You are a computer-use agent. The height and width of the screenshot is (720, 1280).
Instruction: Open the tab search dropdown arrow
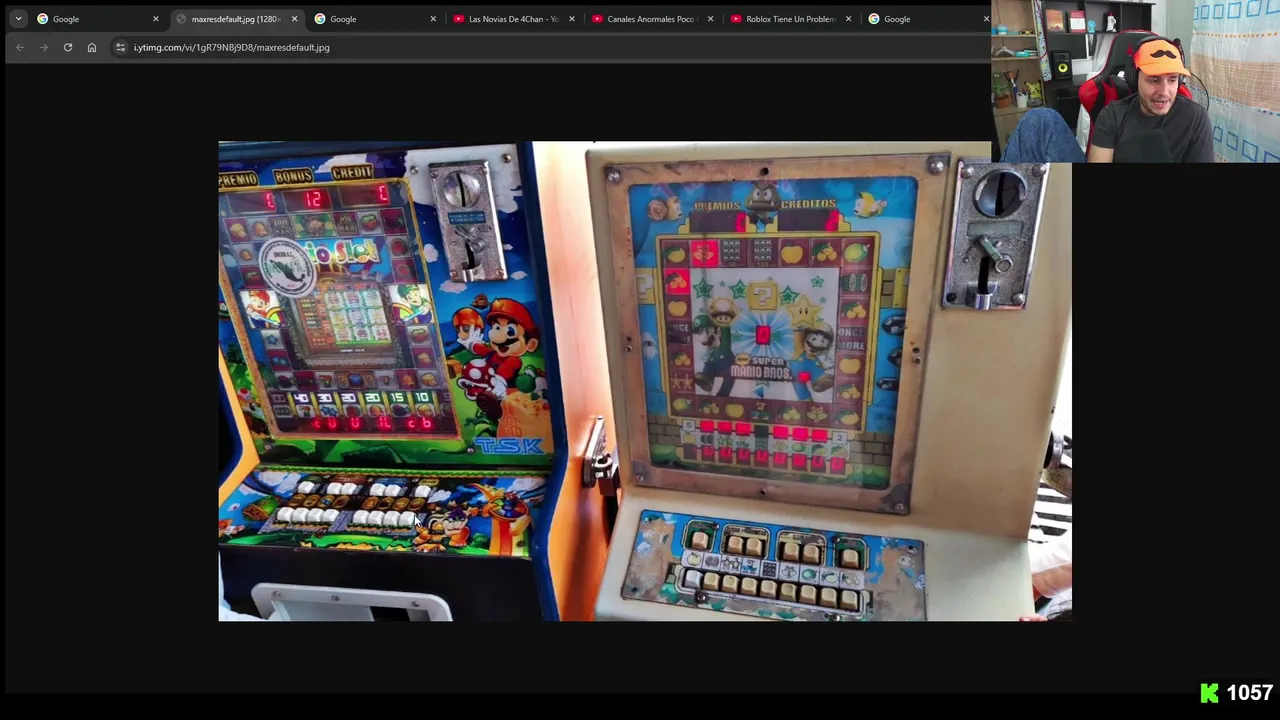click(x=18, y=19)
